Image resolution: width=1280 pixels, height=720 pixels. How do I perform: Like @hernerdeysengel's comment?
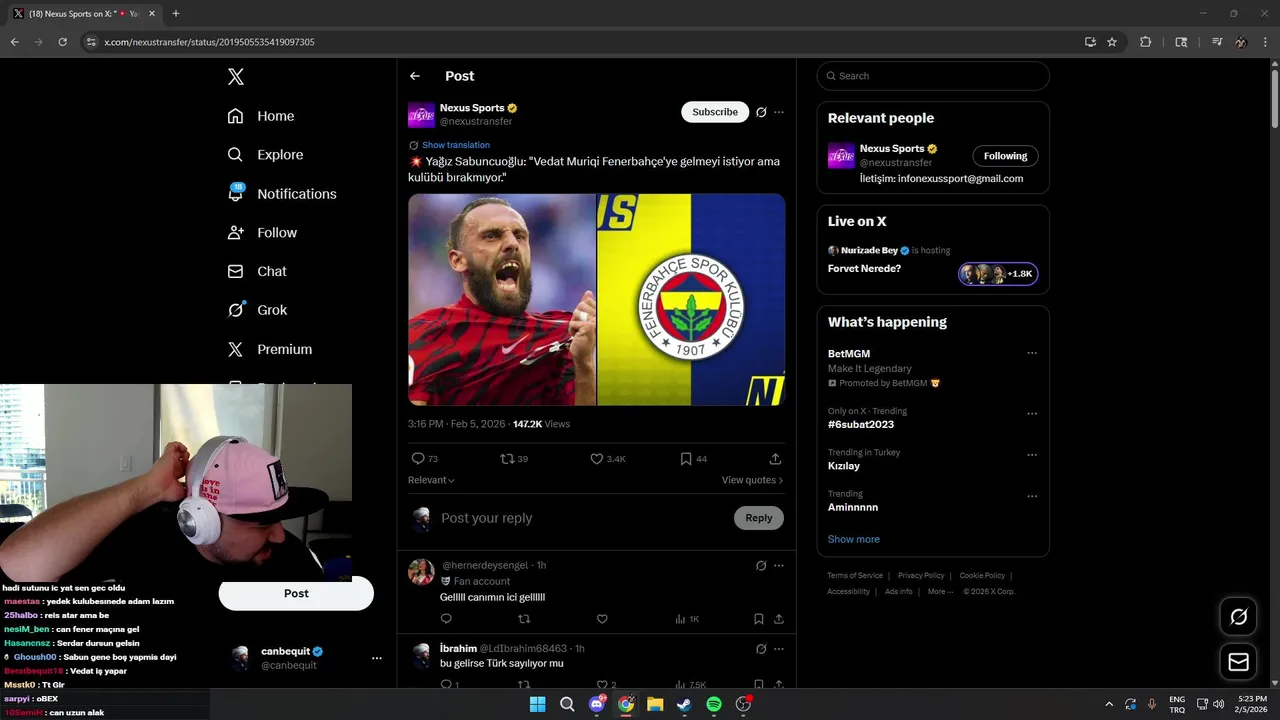[x=602, y=619]
